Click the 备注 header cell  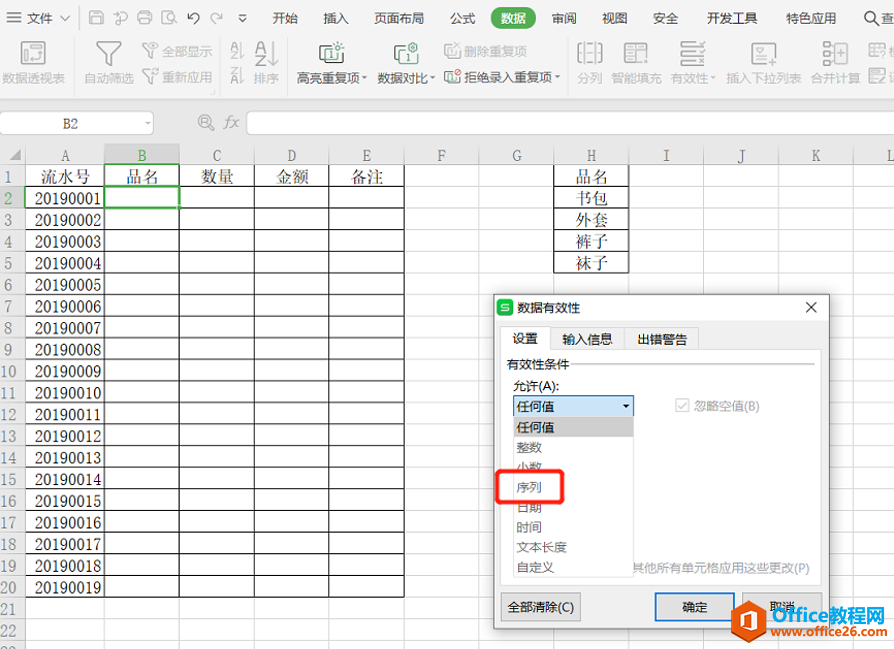[367, 176]
